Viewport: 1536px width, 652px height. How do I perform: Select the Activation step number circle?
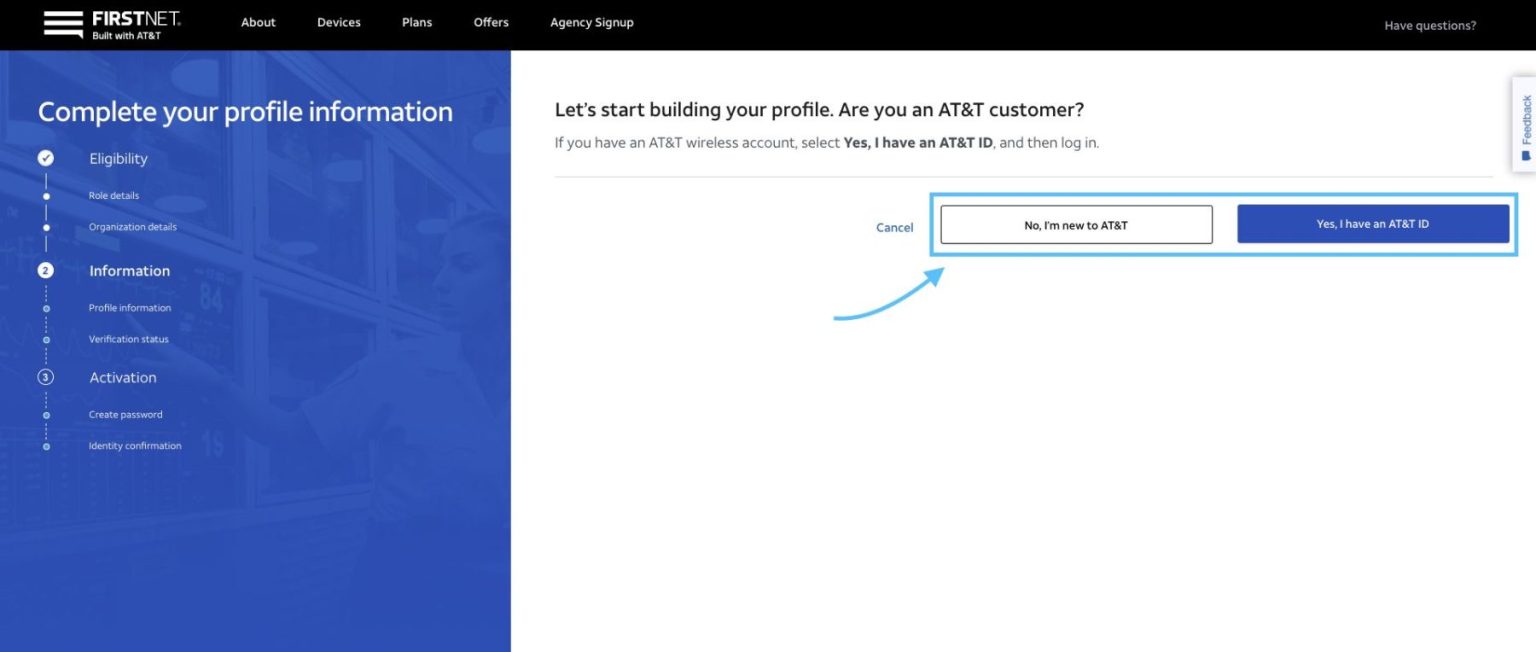tap(46, 377)
